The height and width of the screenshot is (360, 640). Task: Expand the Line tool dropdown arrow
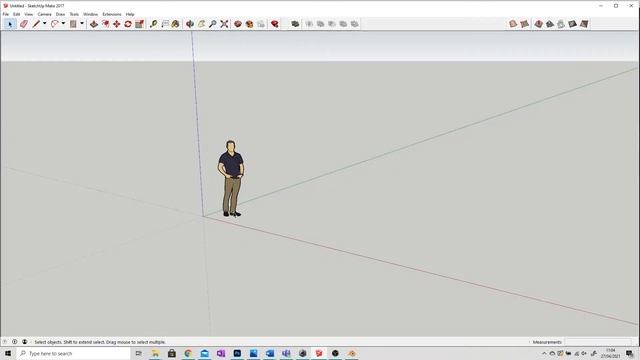(x=44, y=24)
